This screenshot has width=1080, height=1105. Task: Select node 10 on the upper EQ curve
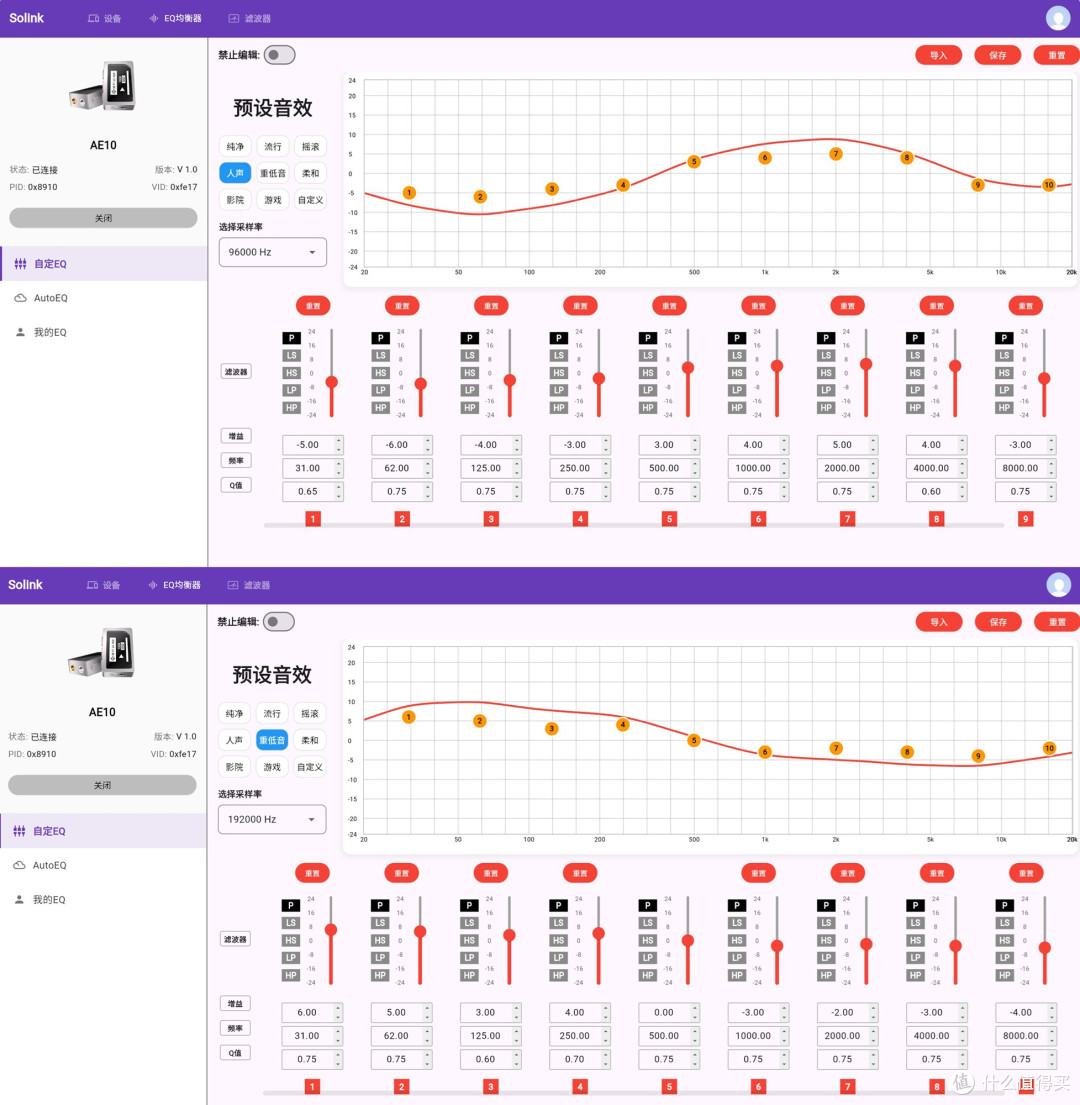point(1048,185)
